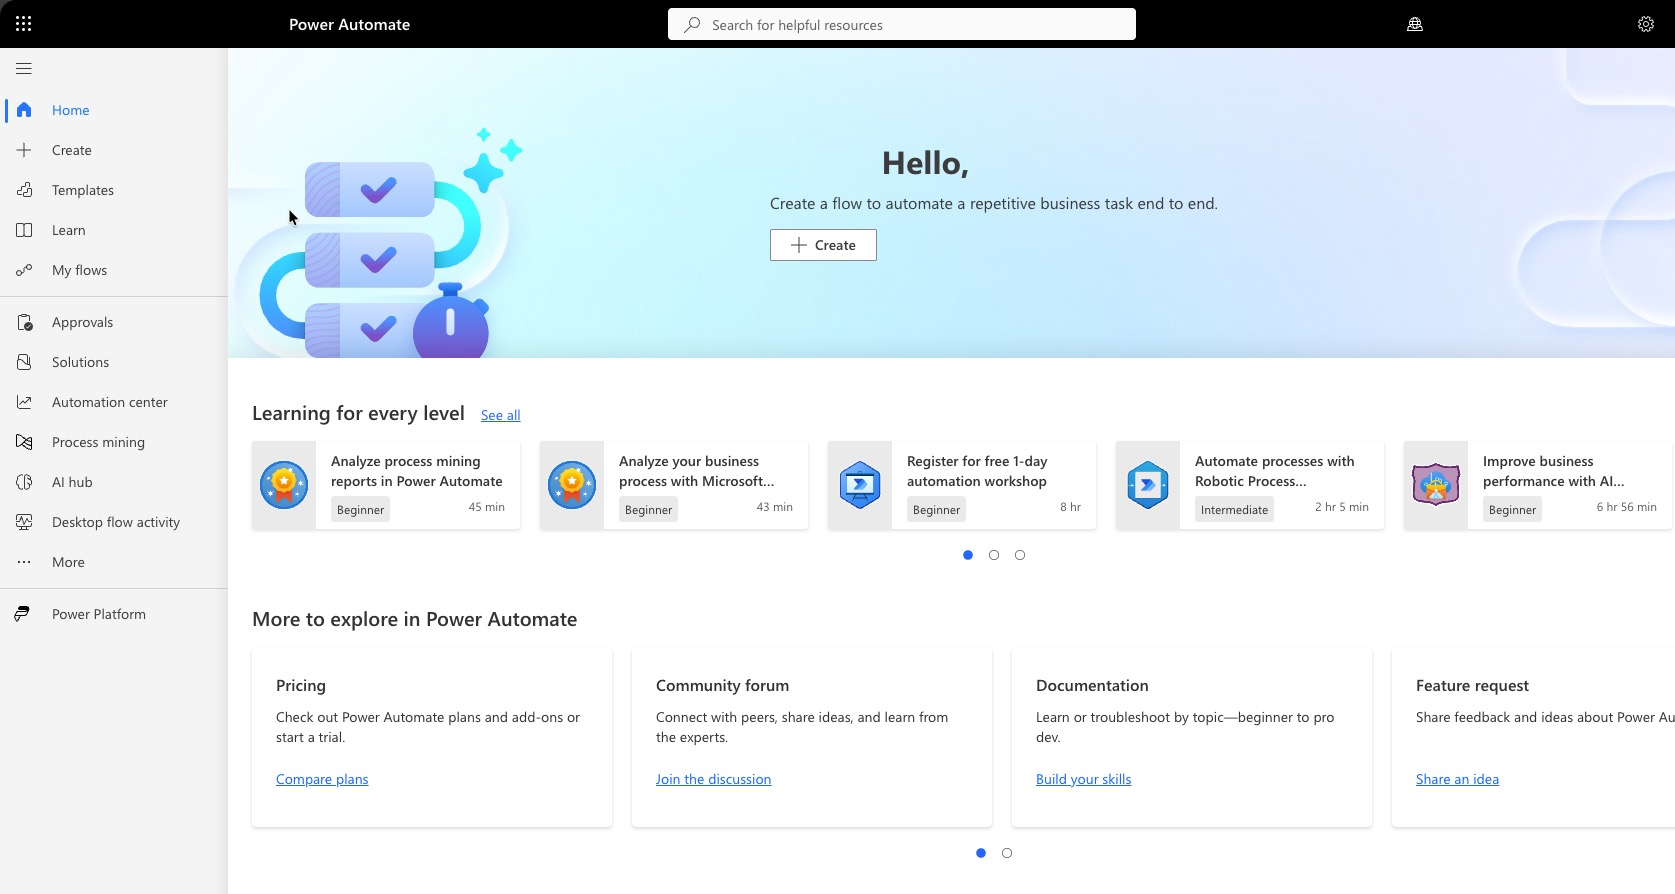Click the Process mining icon

[24, 442]
